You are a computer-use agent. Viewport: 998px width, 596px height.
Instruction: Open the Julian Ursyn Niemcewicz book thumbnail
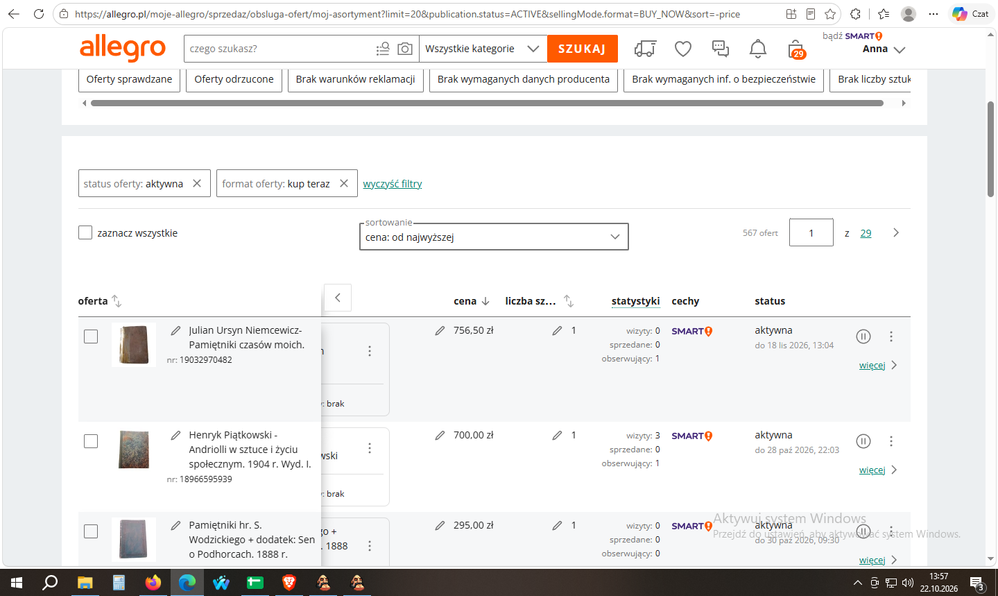click(x=134, y=345)
